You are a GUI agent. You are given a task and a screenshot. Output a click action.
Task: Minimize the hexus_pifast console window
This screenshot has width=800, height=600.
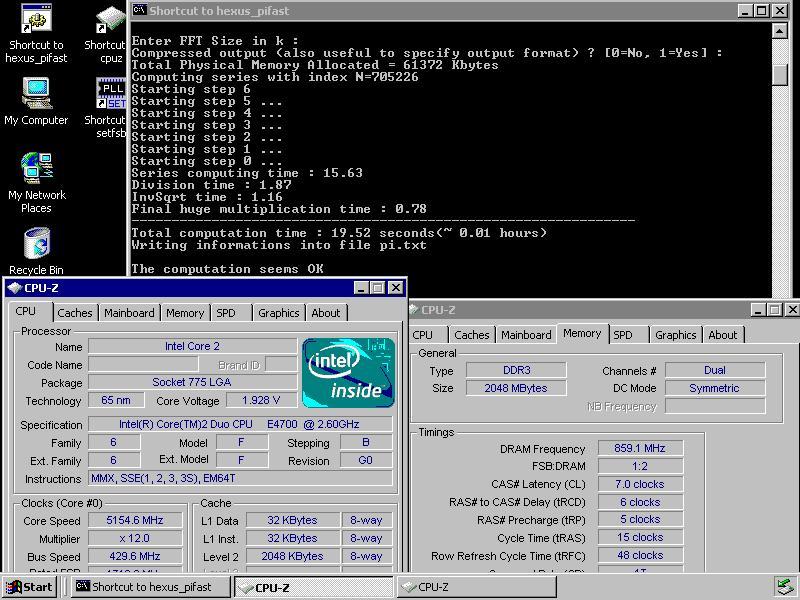click(745, 10)
